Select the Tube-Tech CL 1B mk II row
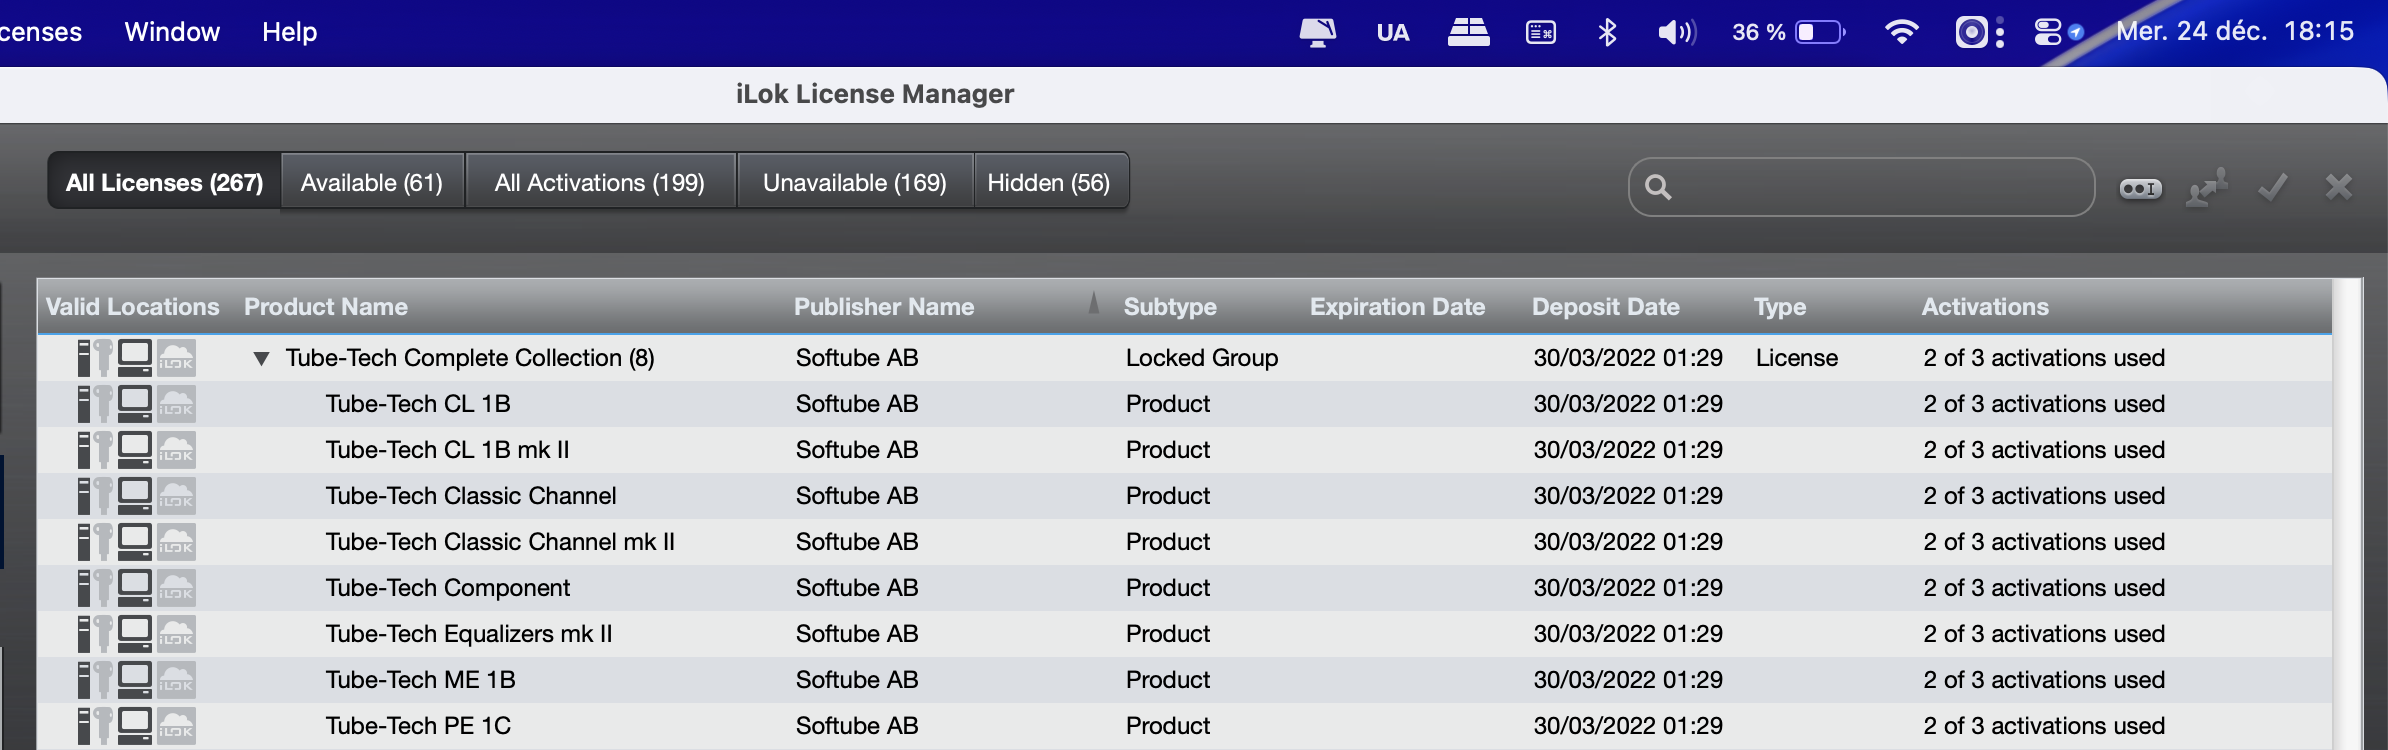Viewport: 2388px width, 750px height. (448, 450)
